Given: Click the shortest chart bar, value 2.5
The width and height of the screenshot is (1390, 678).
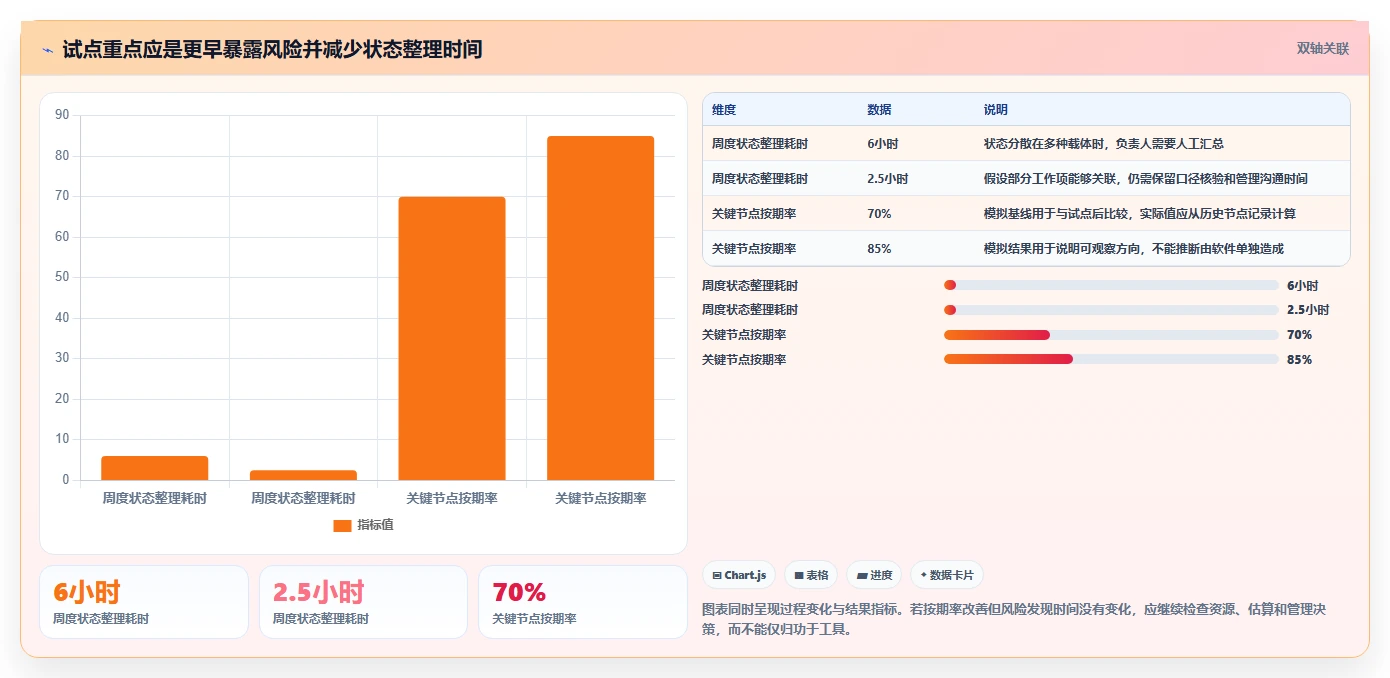Looking at the screenshot, I should click(303, 475).
